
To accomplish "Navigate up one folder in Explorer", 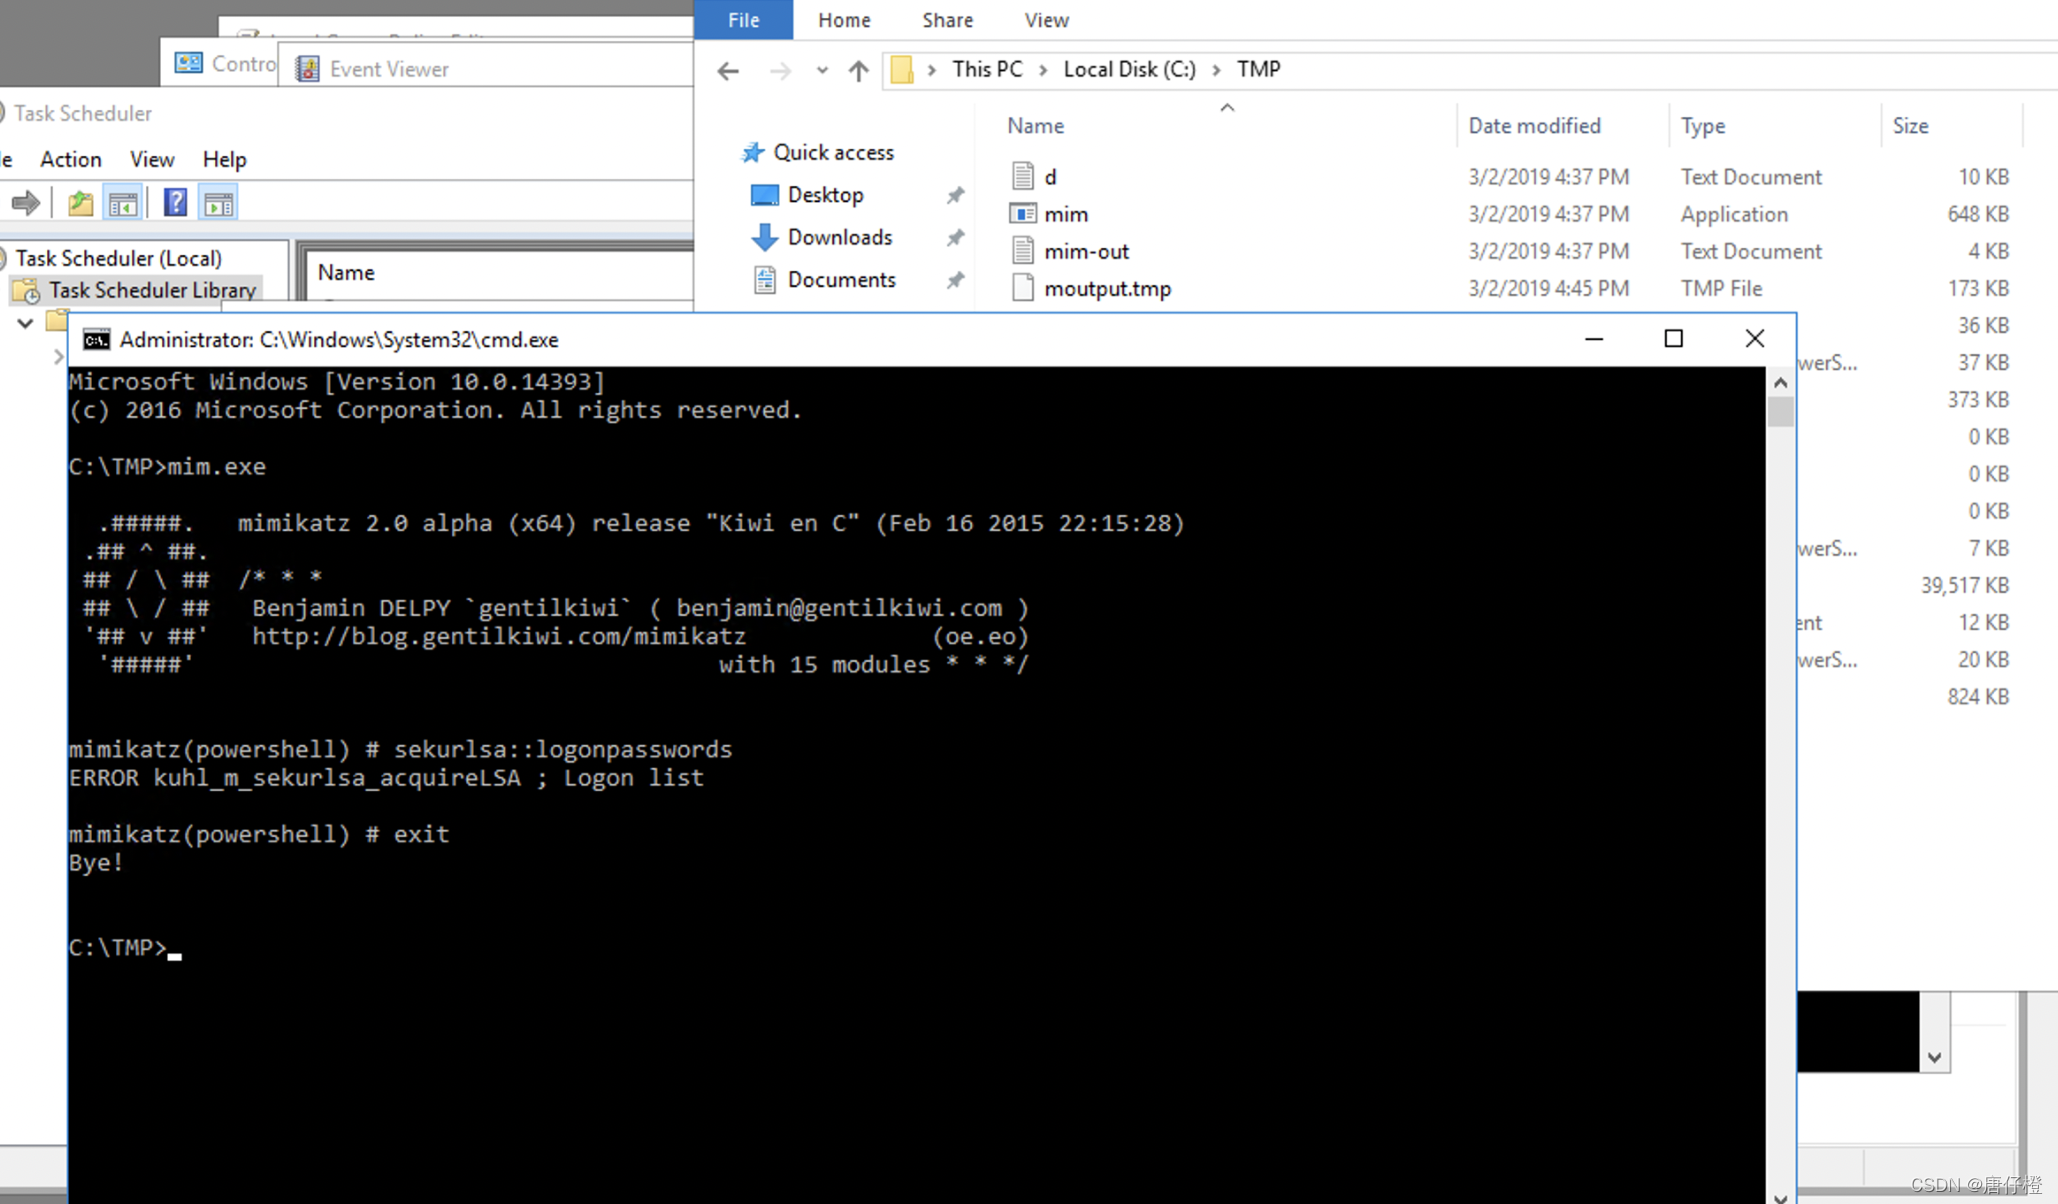I will point(858,70).
